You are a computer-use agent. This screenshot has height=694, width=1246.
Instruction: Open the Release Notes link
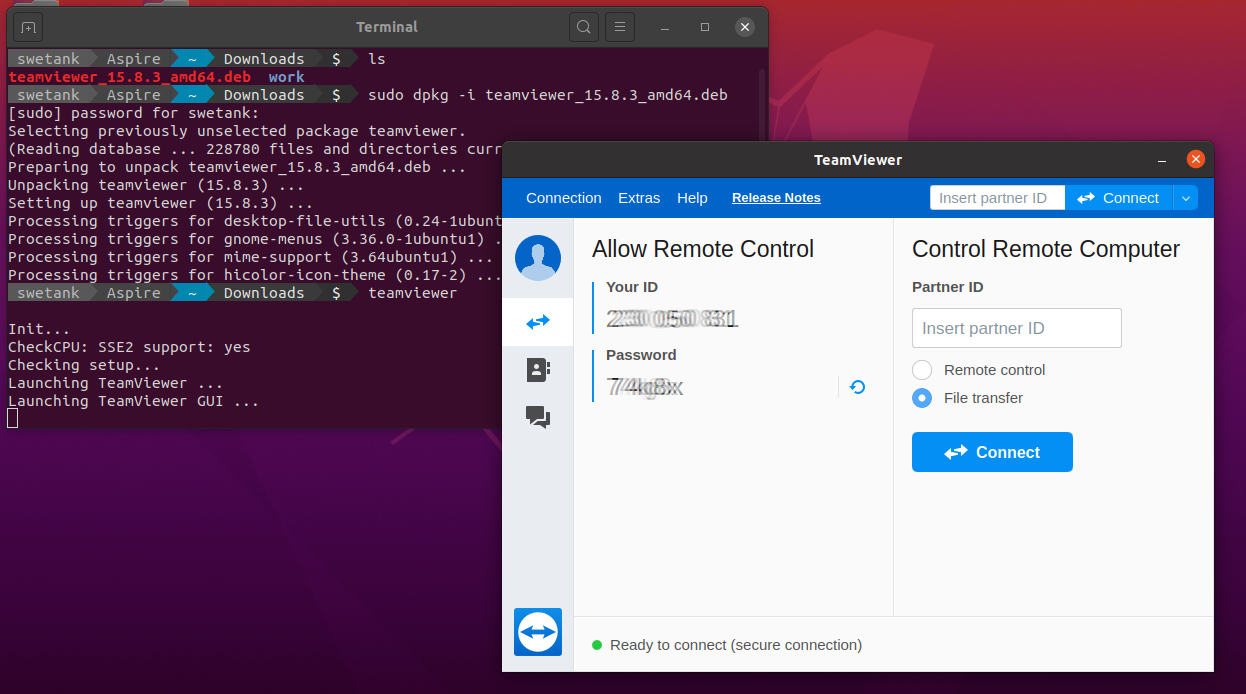tap(776, 198)
